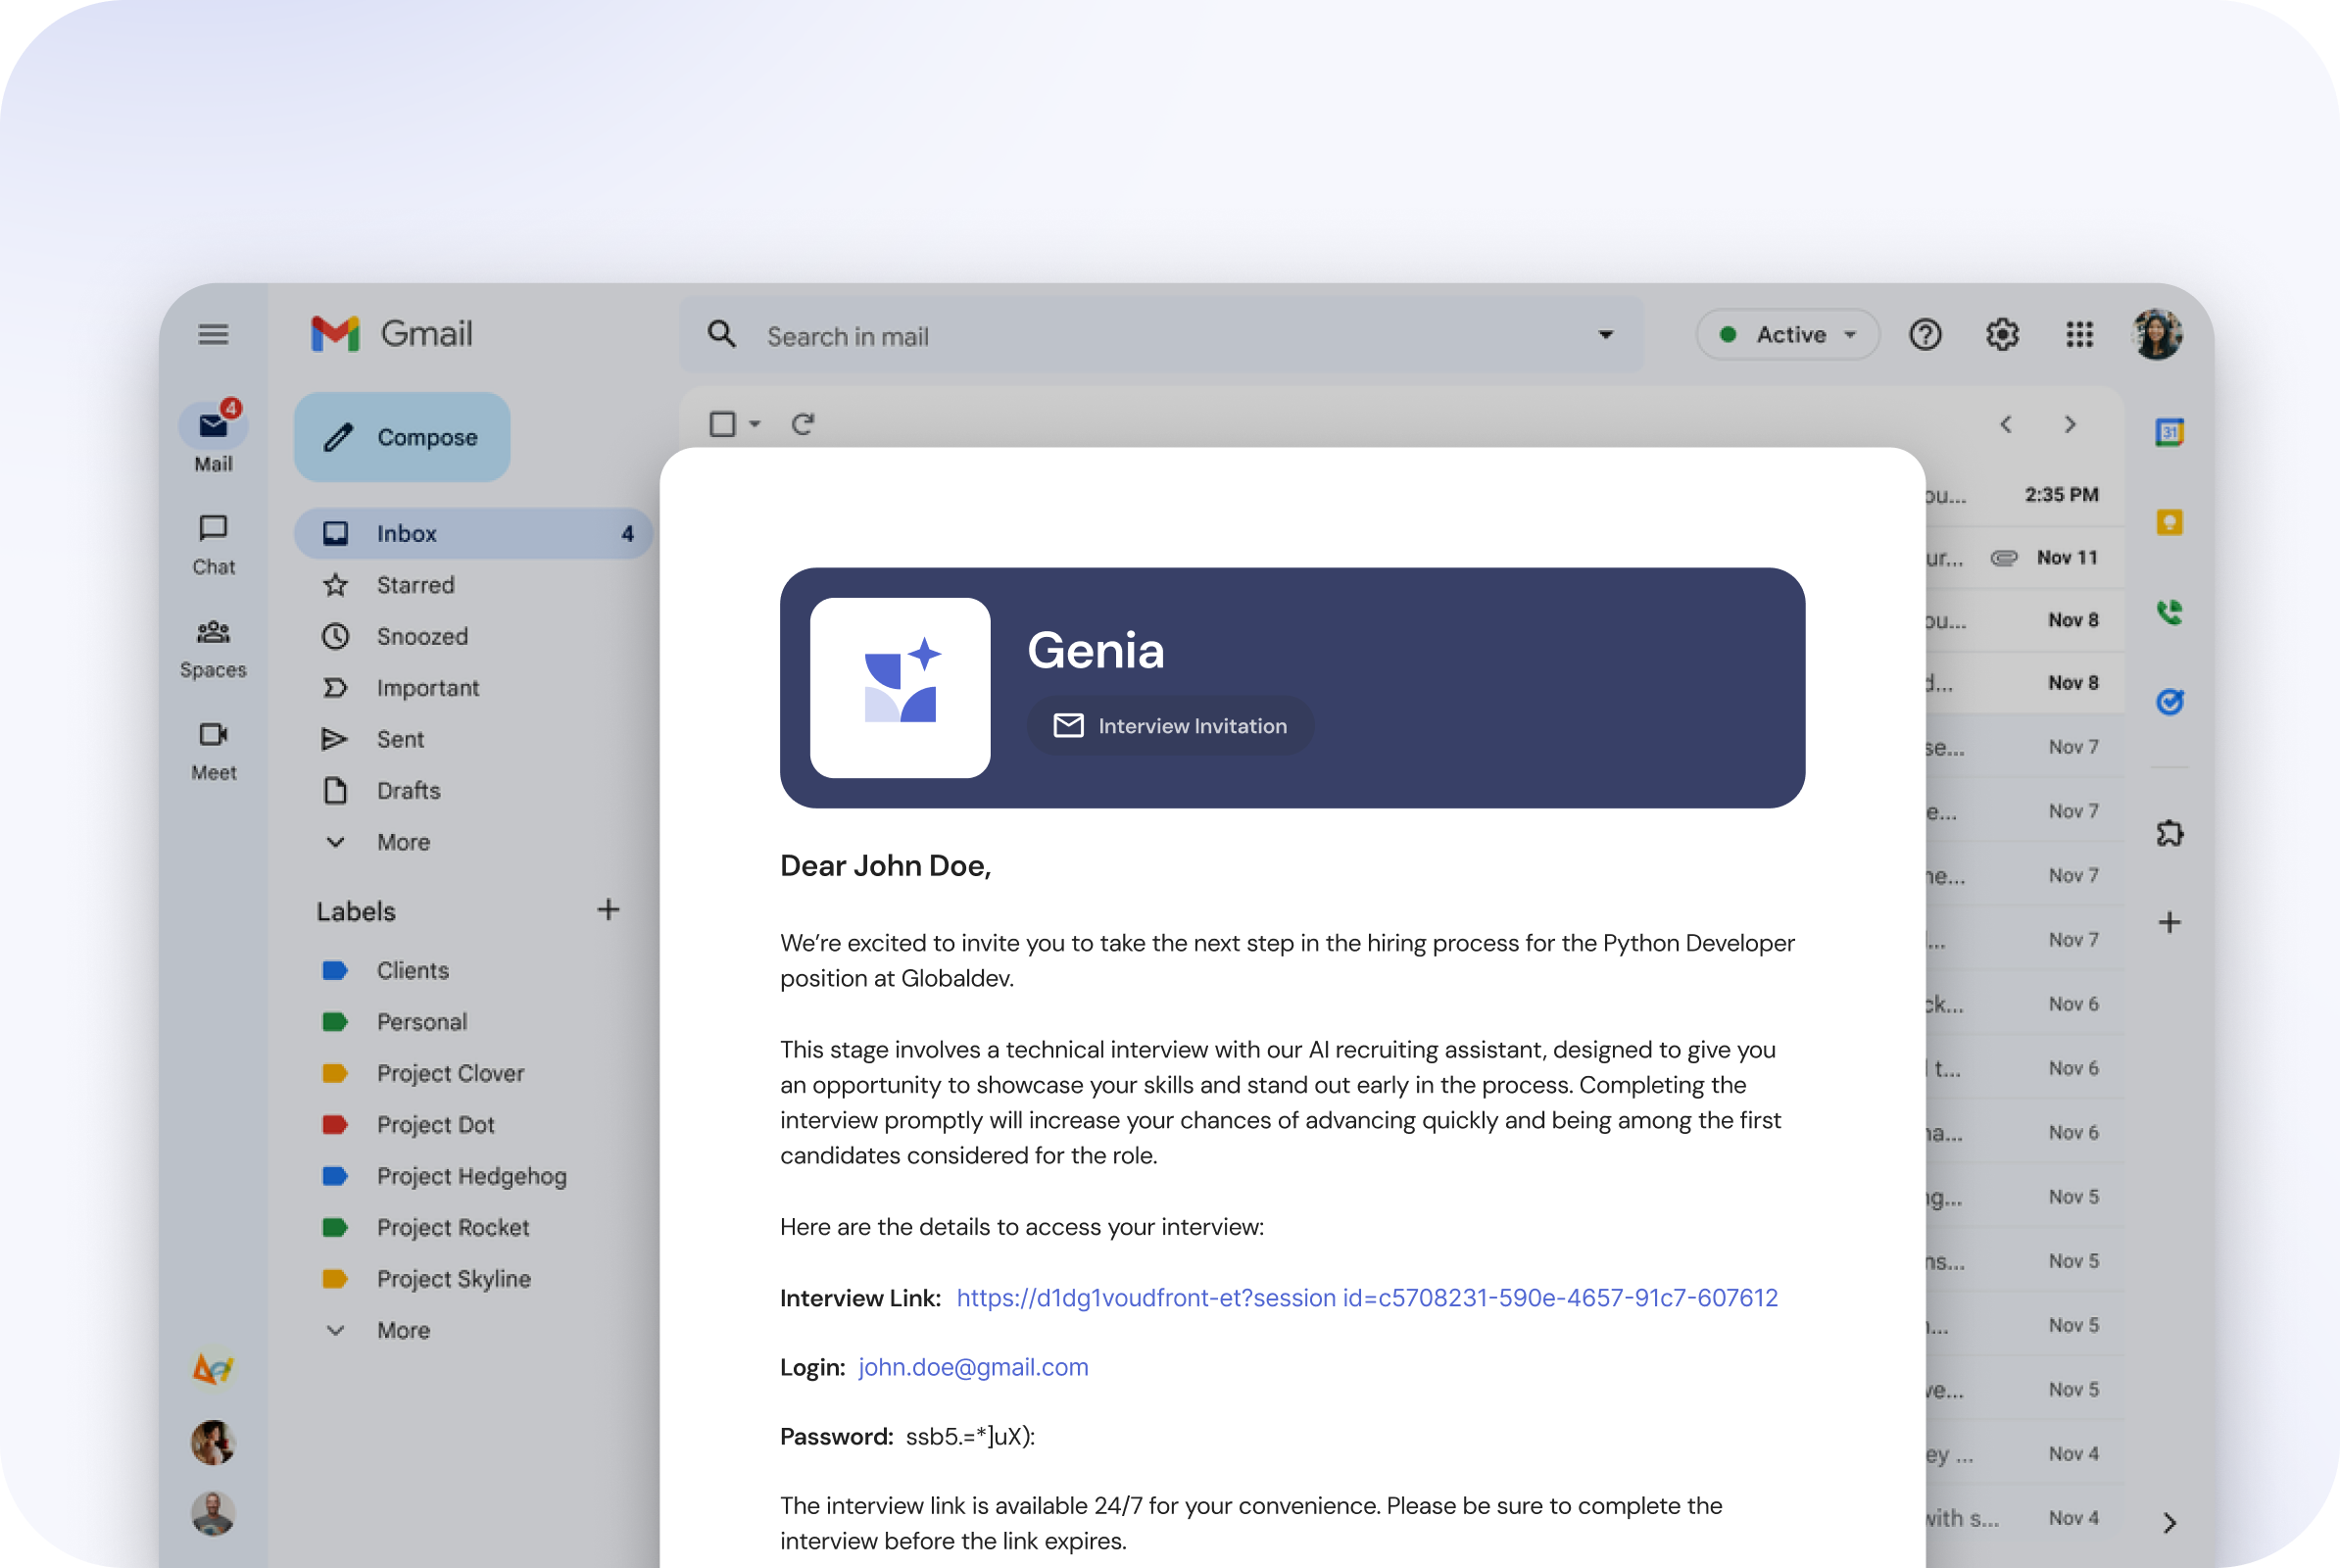Viewport: 2340px width, 1568px height.
Task: Open select-all checkbox dropdown arrow
Action: pos(755,424)
